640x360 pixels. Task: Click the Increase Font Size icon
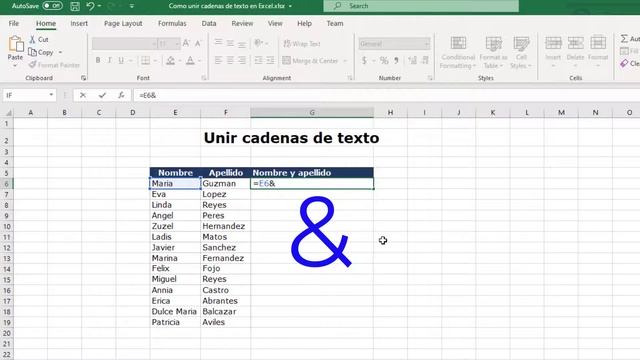tap(186, 43)
